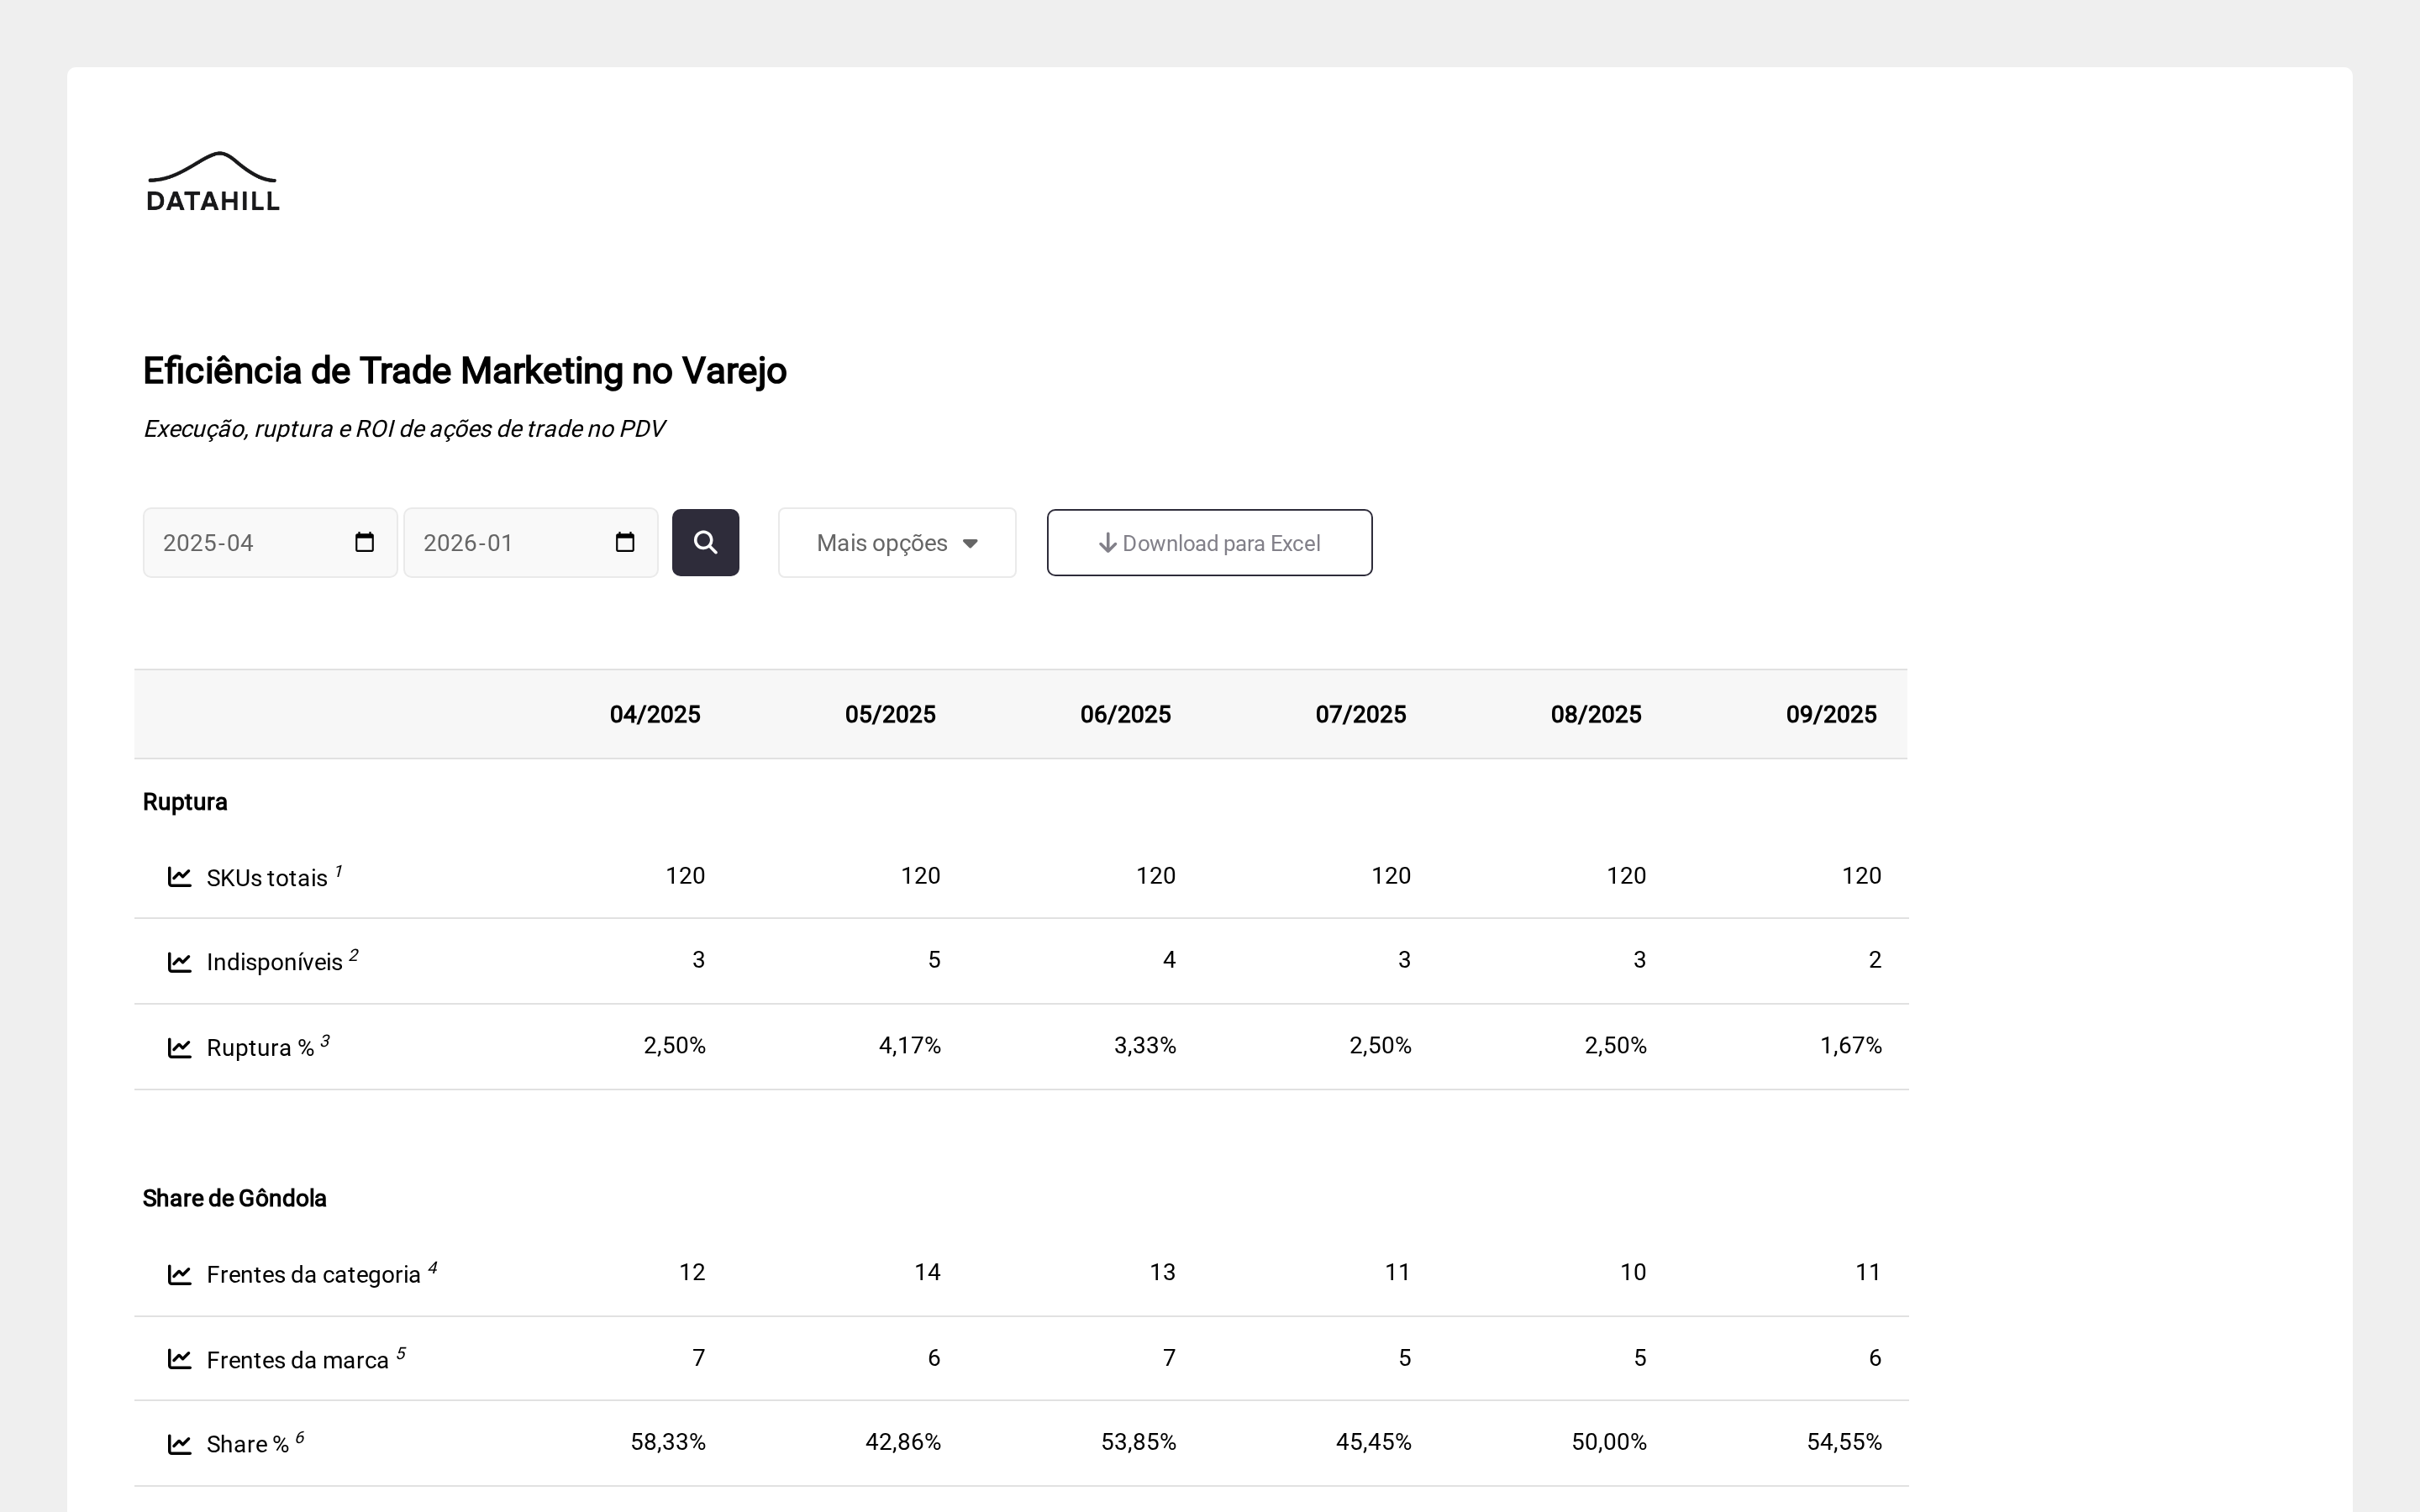2420x1512 pixels.
Task: Open chart icon for Indisponíveis row
Action: pos(180,962)
